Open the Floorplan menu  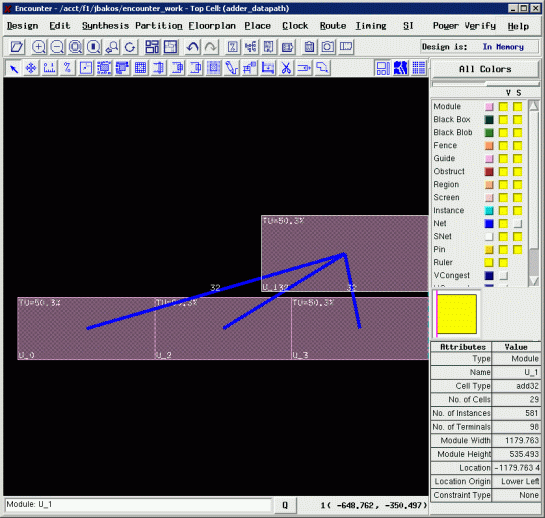point(212,26)
